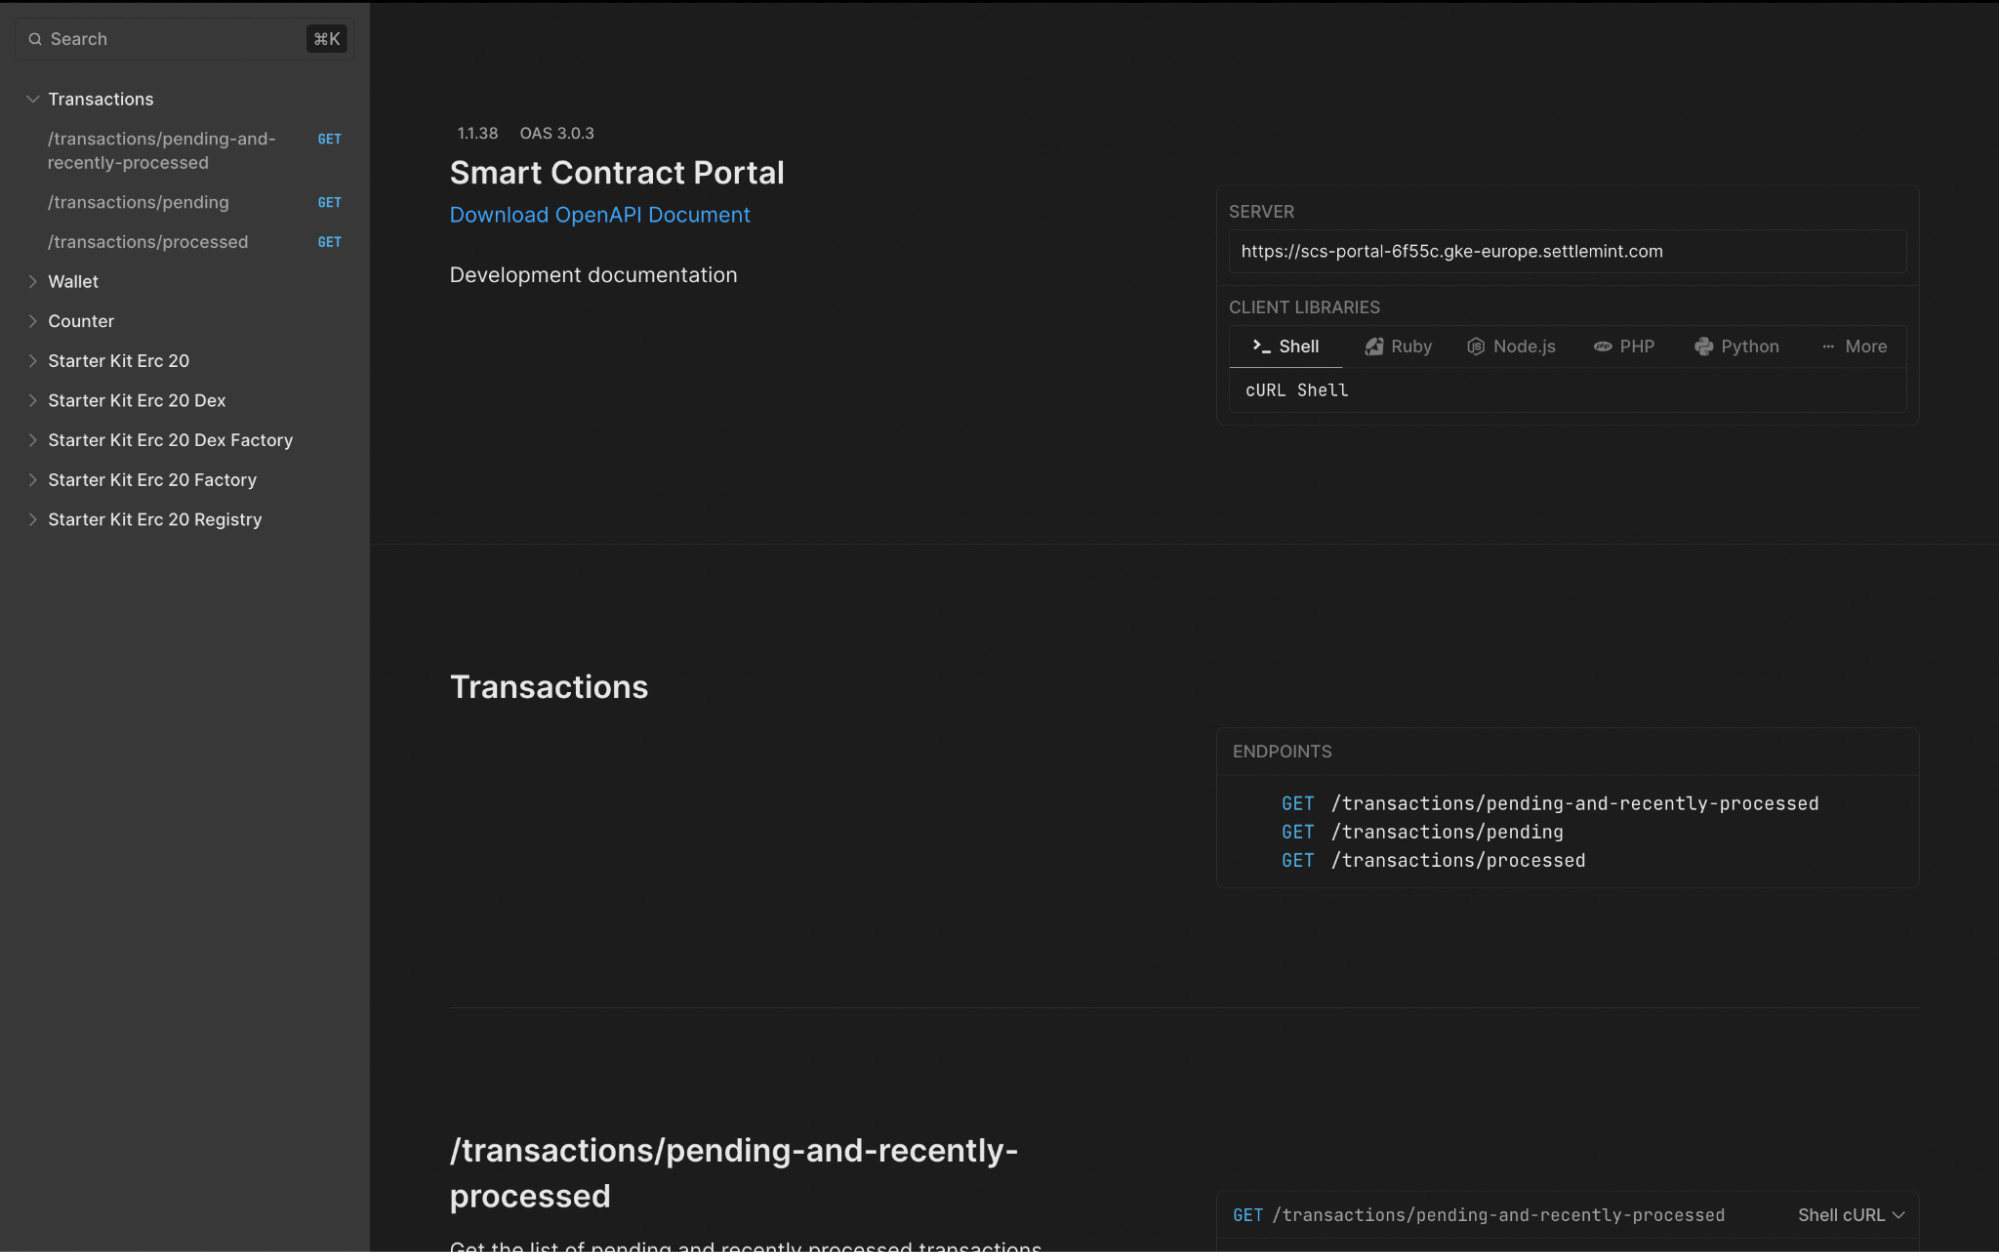Select the Node.js client library icon
This screenshot has width=1999, height=1253.
pos(1475,346)
